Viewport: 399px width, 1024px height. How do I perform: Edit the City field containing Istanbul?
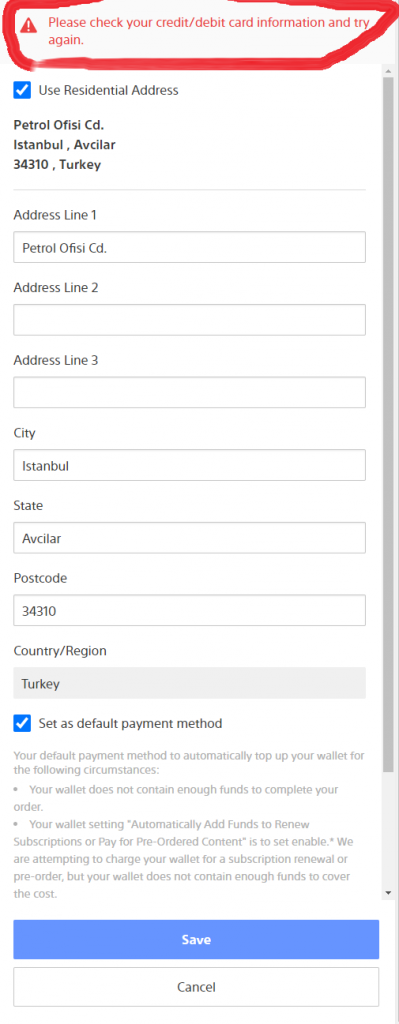click(x=189, y=466)
